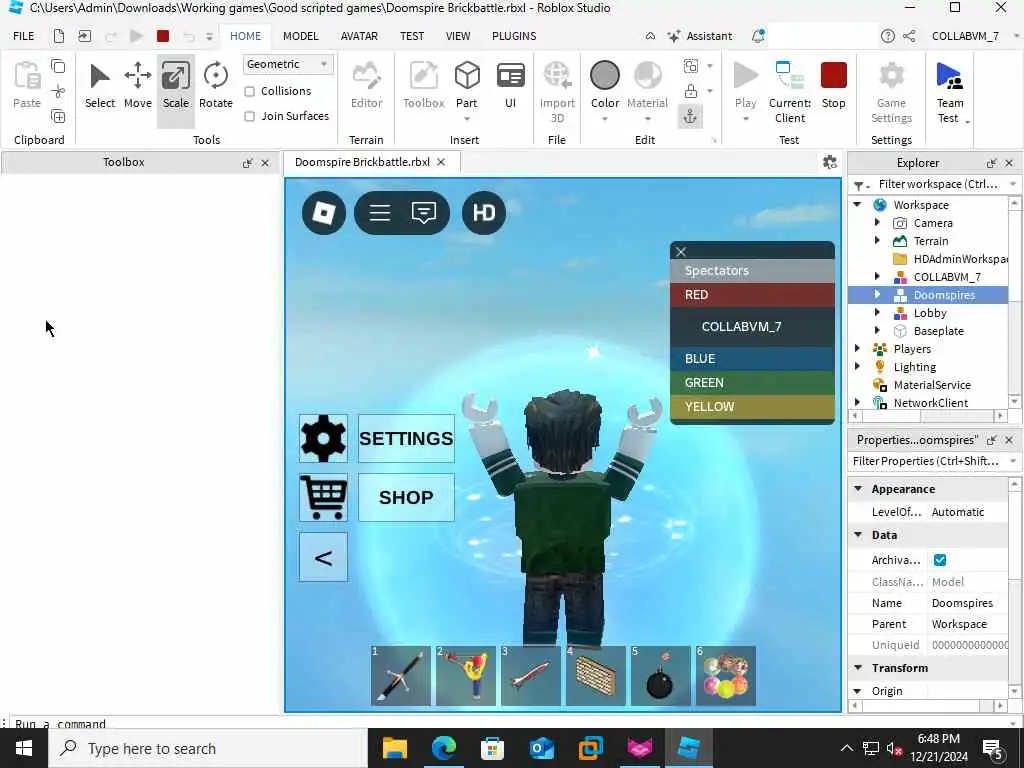Open the Color dropdown arrow
The width and height of the screenshot is (1024, 768).
pyautogui.click(x=605, y=119)
